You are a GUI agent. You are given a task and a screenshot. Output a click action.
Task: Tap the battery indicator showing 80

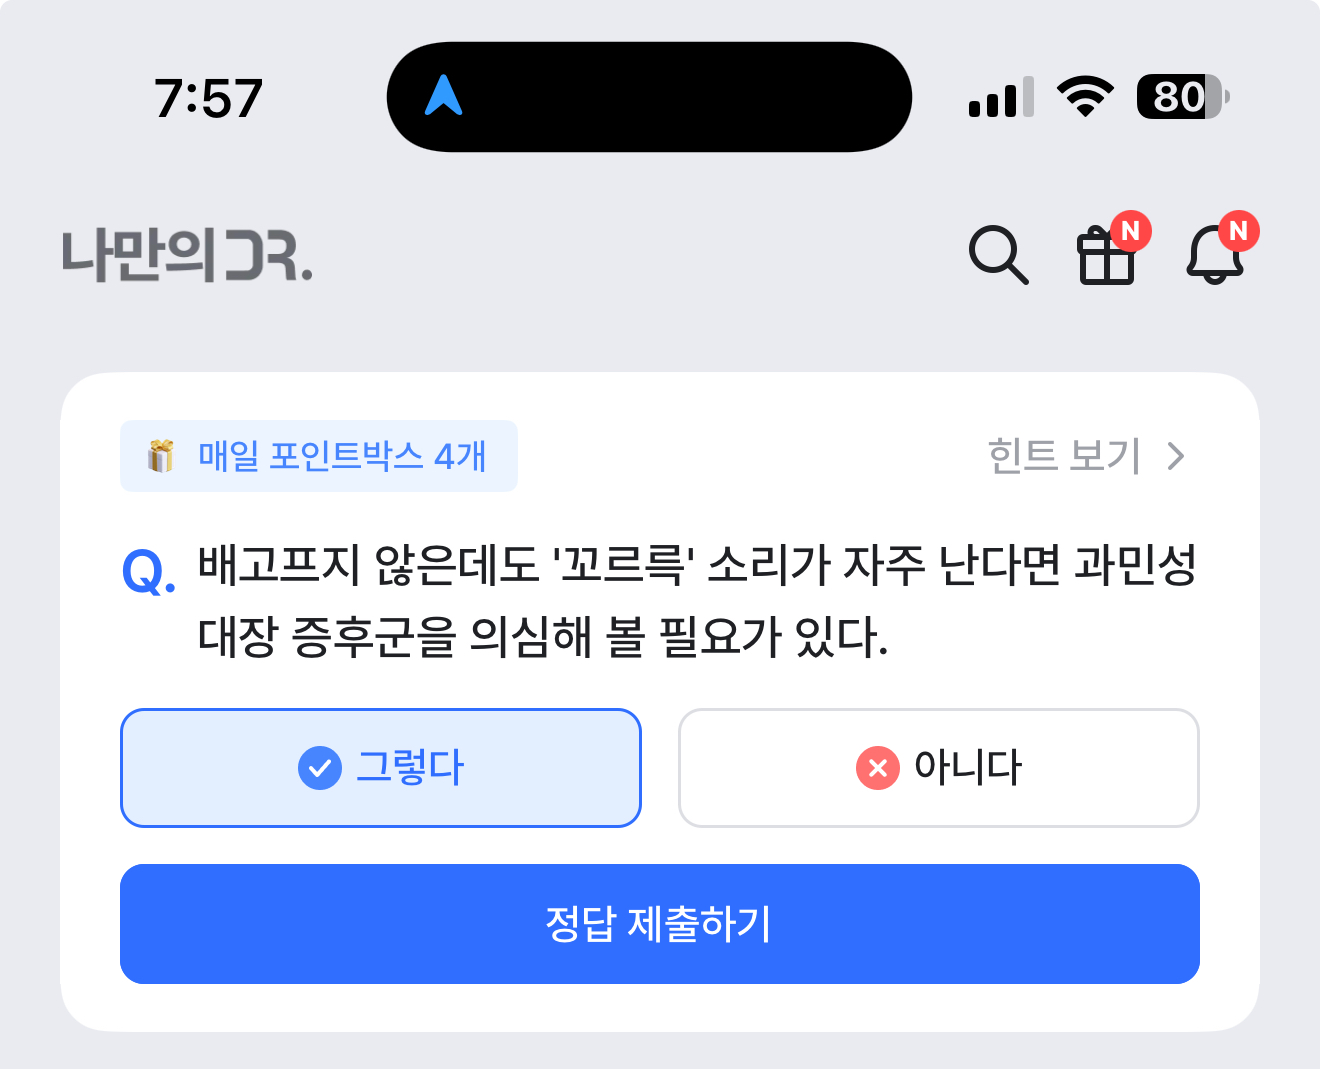coord(1183,97)
